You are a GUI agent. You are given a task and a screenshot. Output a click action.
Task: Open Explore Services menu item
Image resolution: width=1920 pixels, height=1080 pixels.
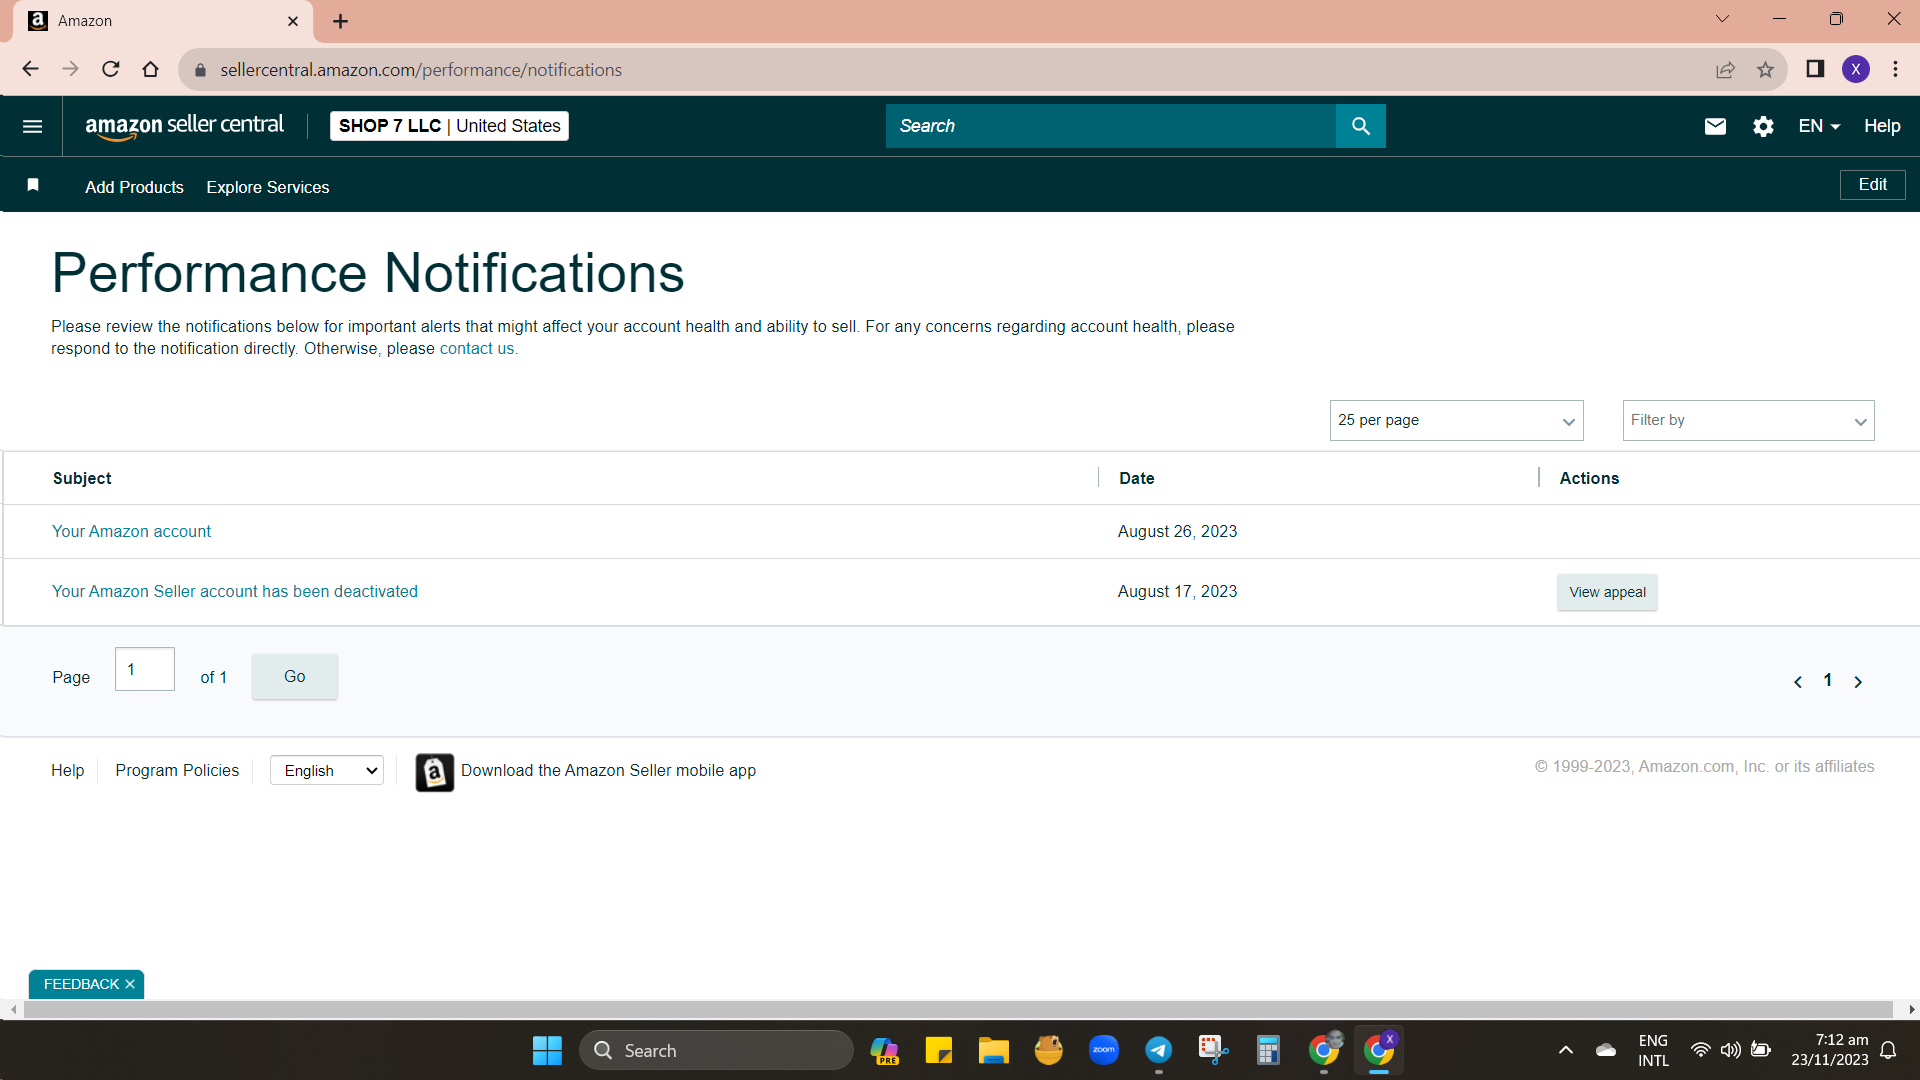[268, 187]
